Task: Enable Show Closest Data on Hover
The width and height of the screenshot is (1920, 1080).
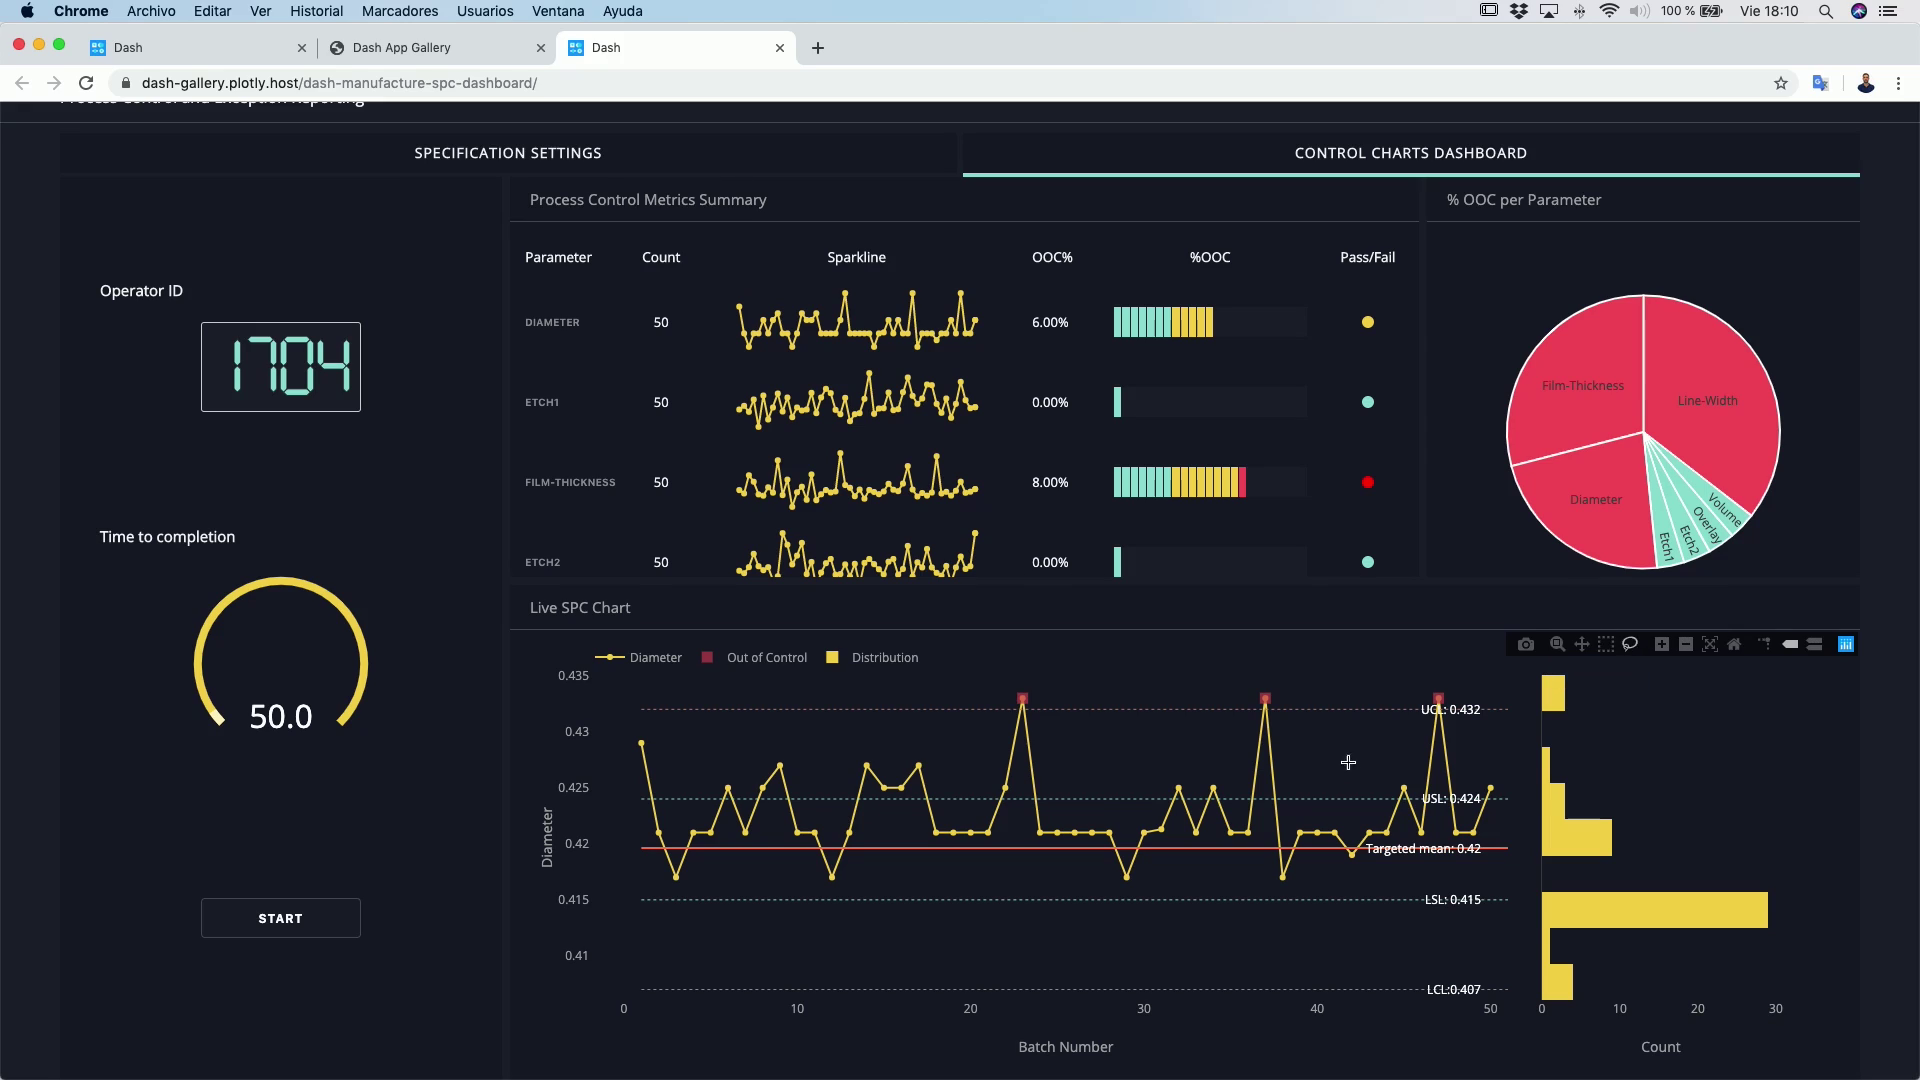Action: point(1790,645)
